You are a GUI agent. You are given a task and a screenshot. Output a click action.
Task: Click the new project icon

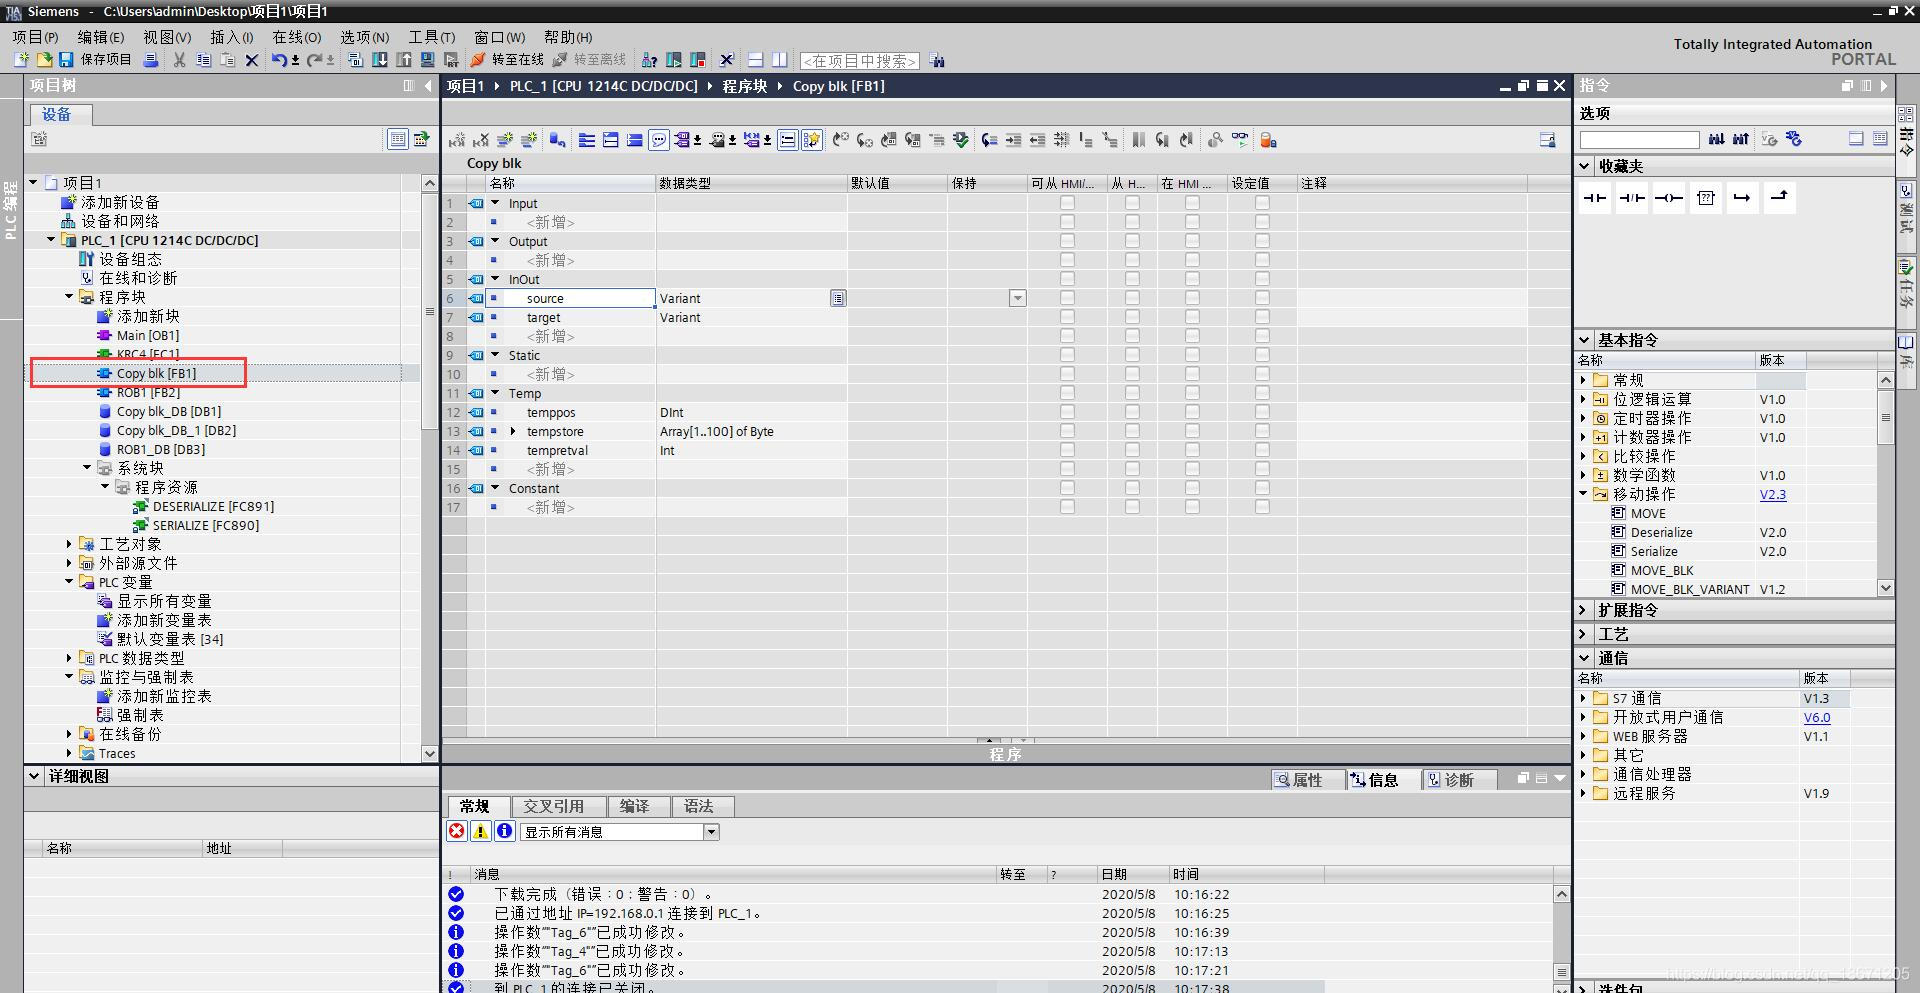(x=21, y=60)
